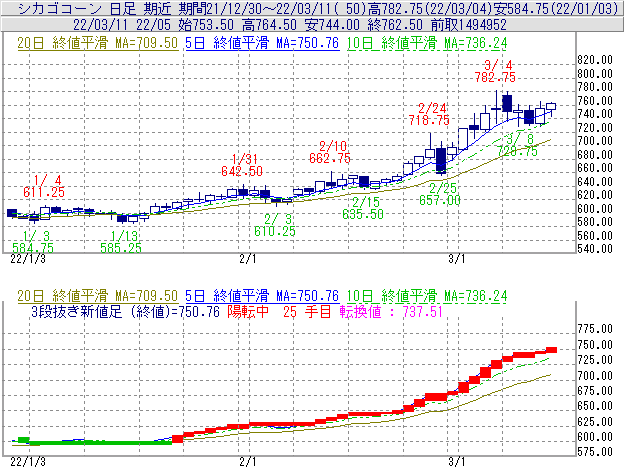This screenshot has width=624, height=475.
Task: Click the last white candlestick on the right
Action: (x=551, y=106)
